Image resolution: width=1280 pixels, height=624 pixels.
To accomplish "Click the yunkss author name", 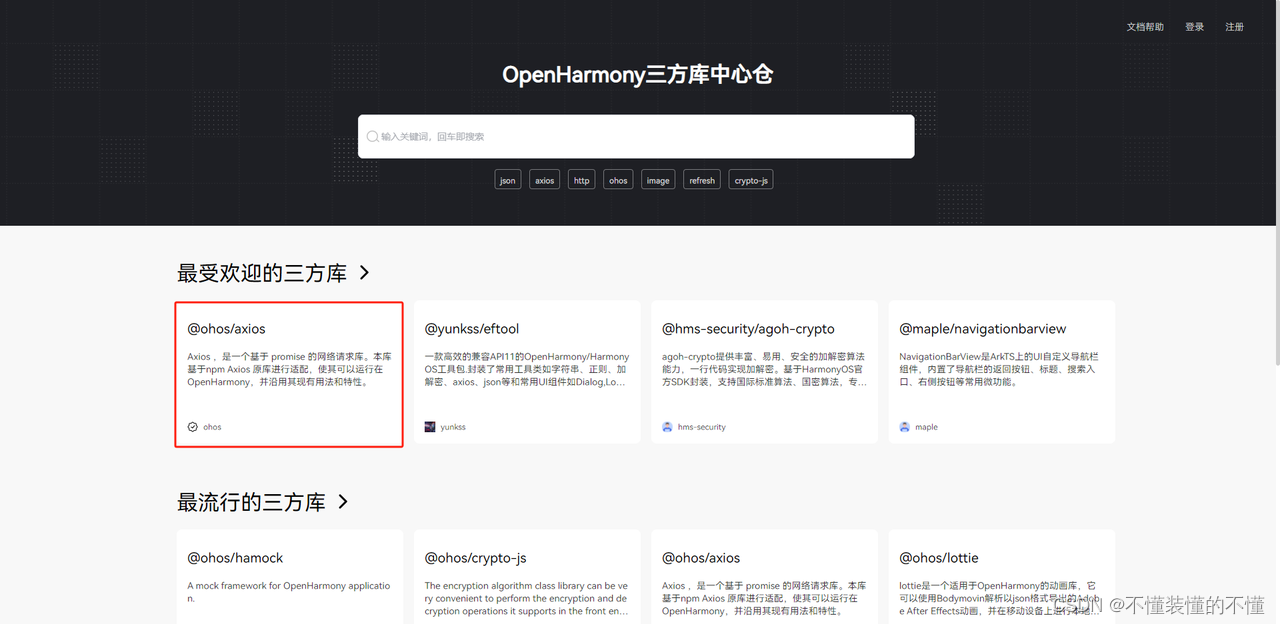I will click(x=453, y=427).
